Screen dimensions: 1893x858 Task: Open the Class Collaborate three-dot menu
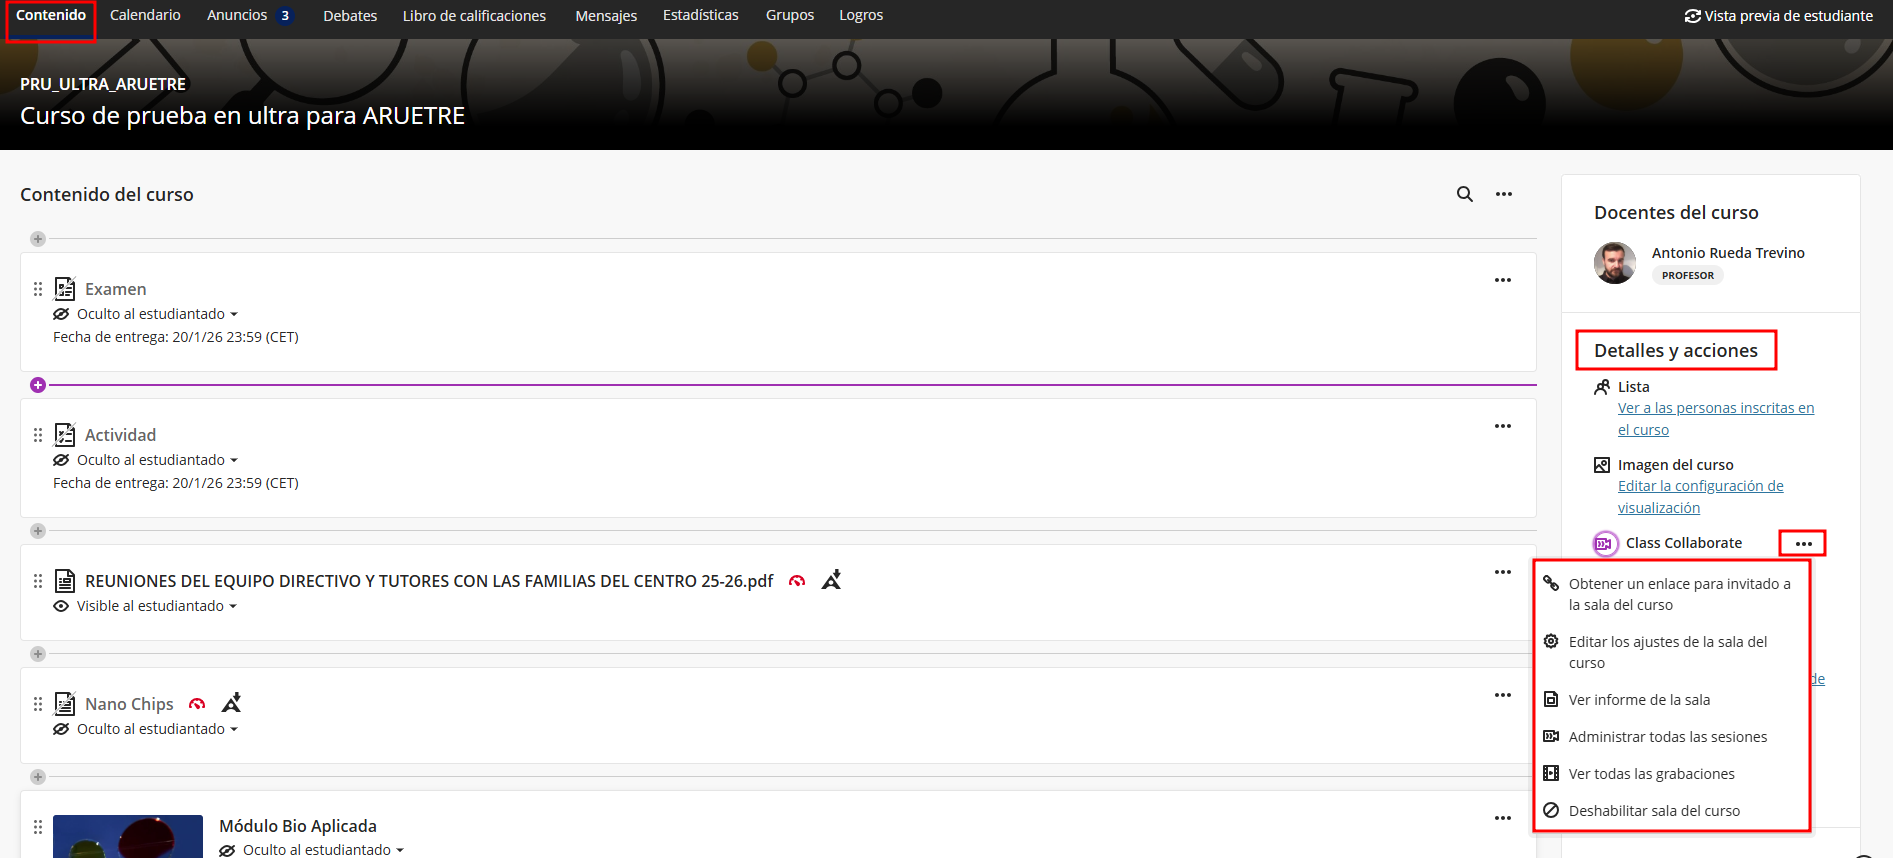(1802, 543)
